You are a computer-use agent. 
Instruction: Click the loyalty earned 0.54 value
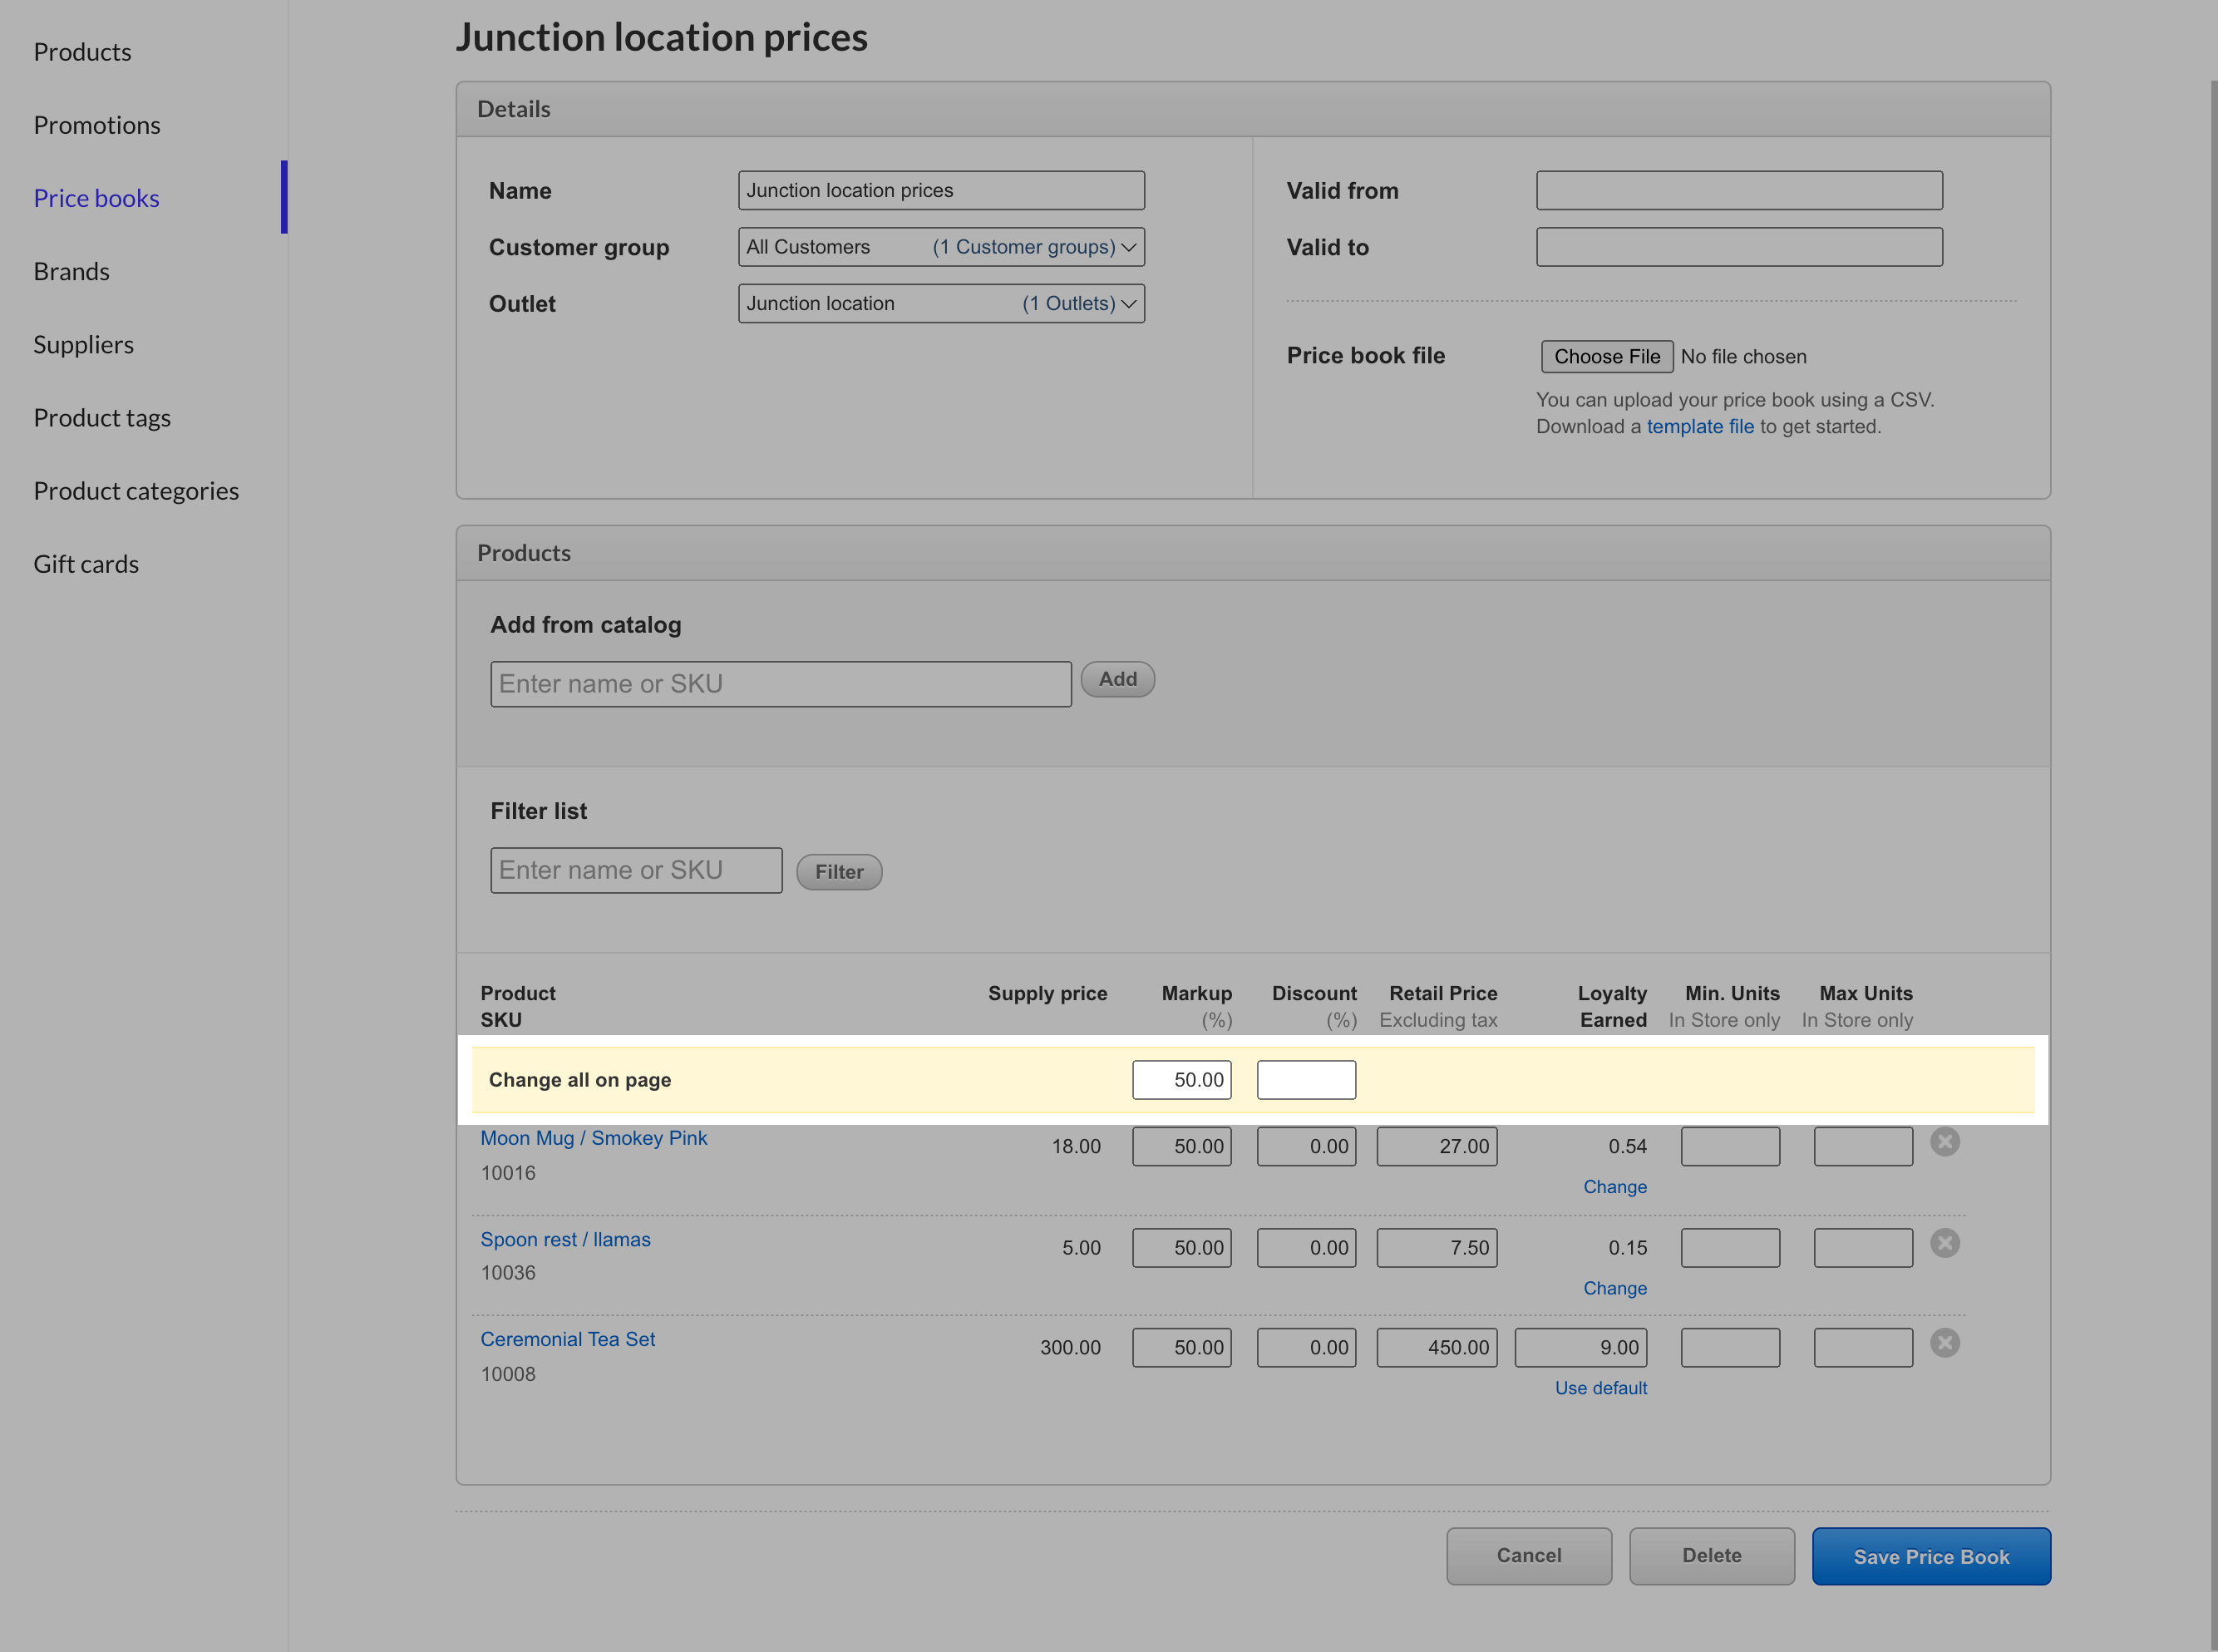click(x=1627, y=1146)
